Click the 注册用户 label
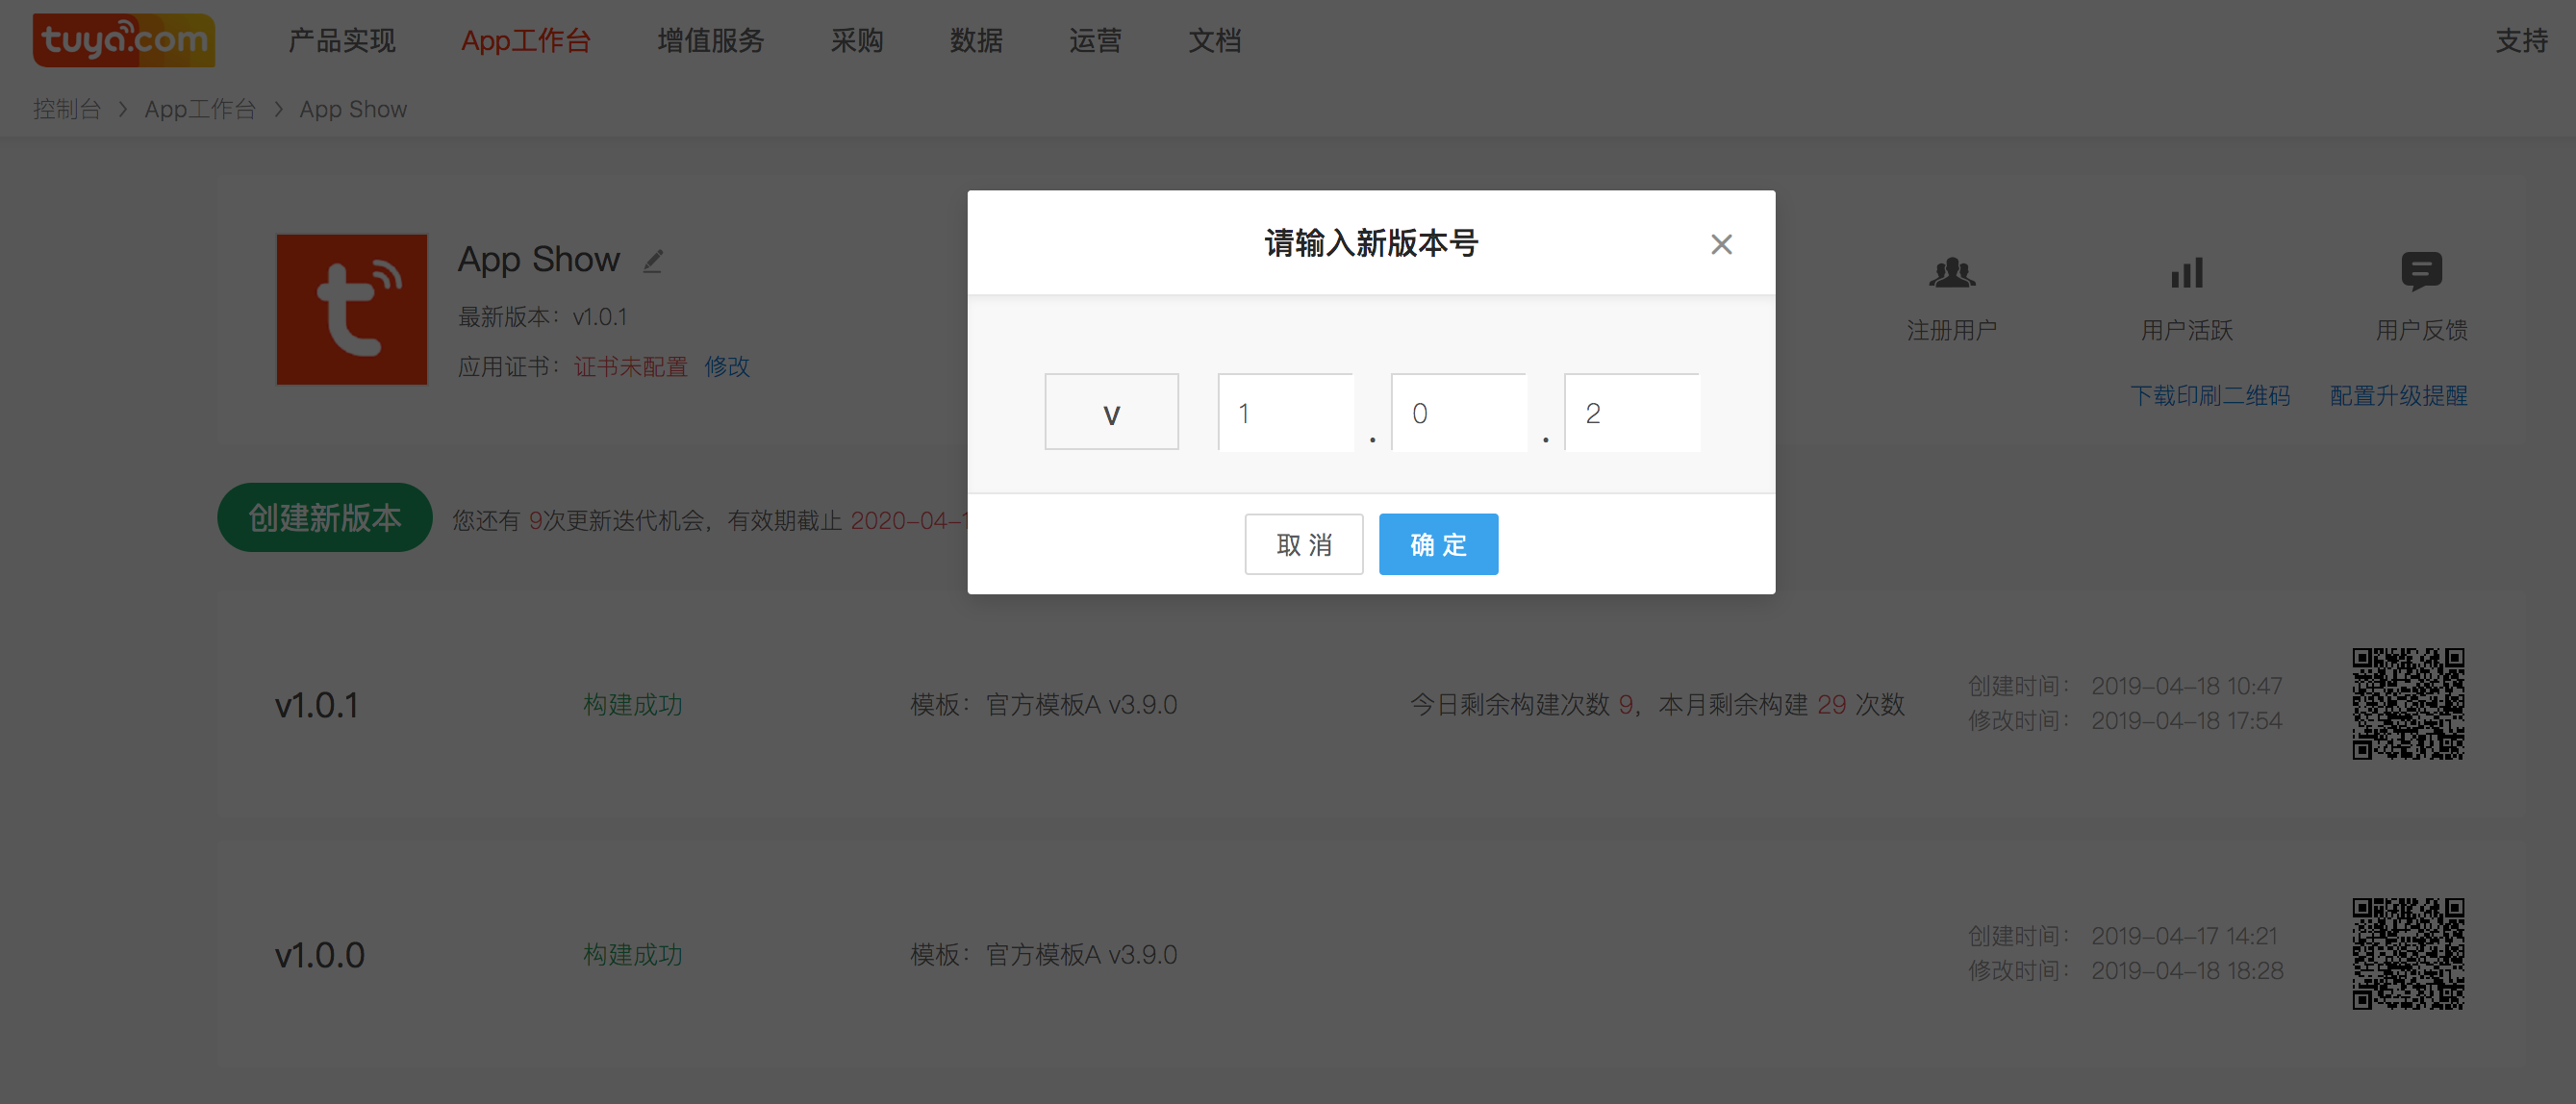Screen dimensions: 2576x1104 (x=1952, y=330)
